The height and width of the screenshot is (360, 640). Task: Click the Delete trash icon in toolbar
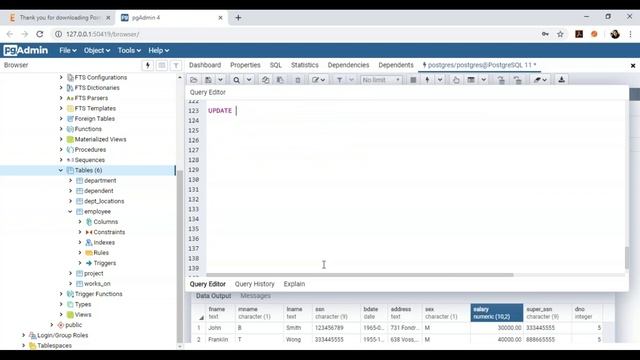click(298, 80)
